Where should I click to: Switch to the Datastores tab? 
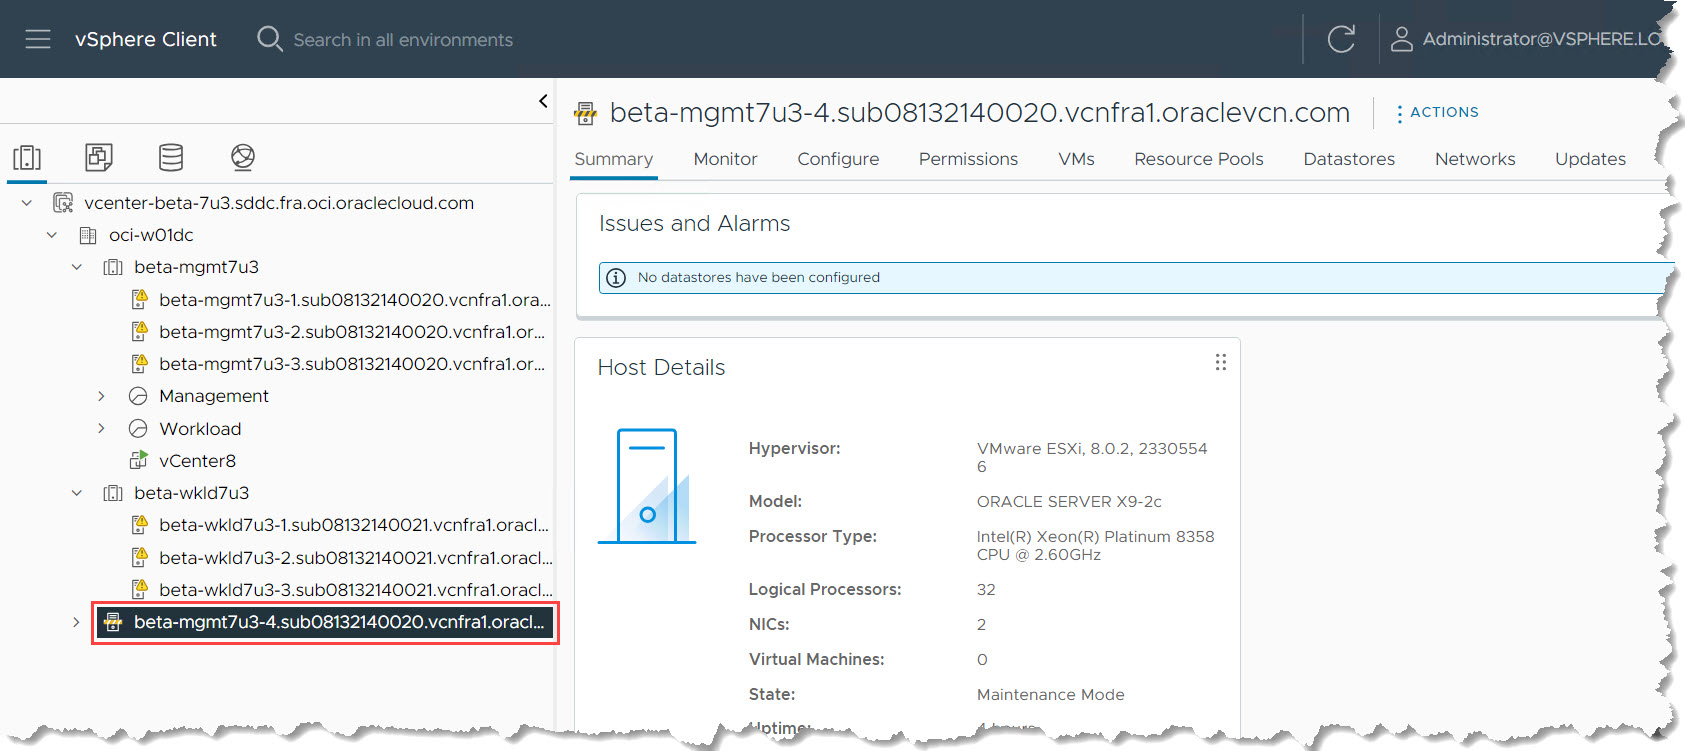[1349, 159]
